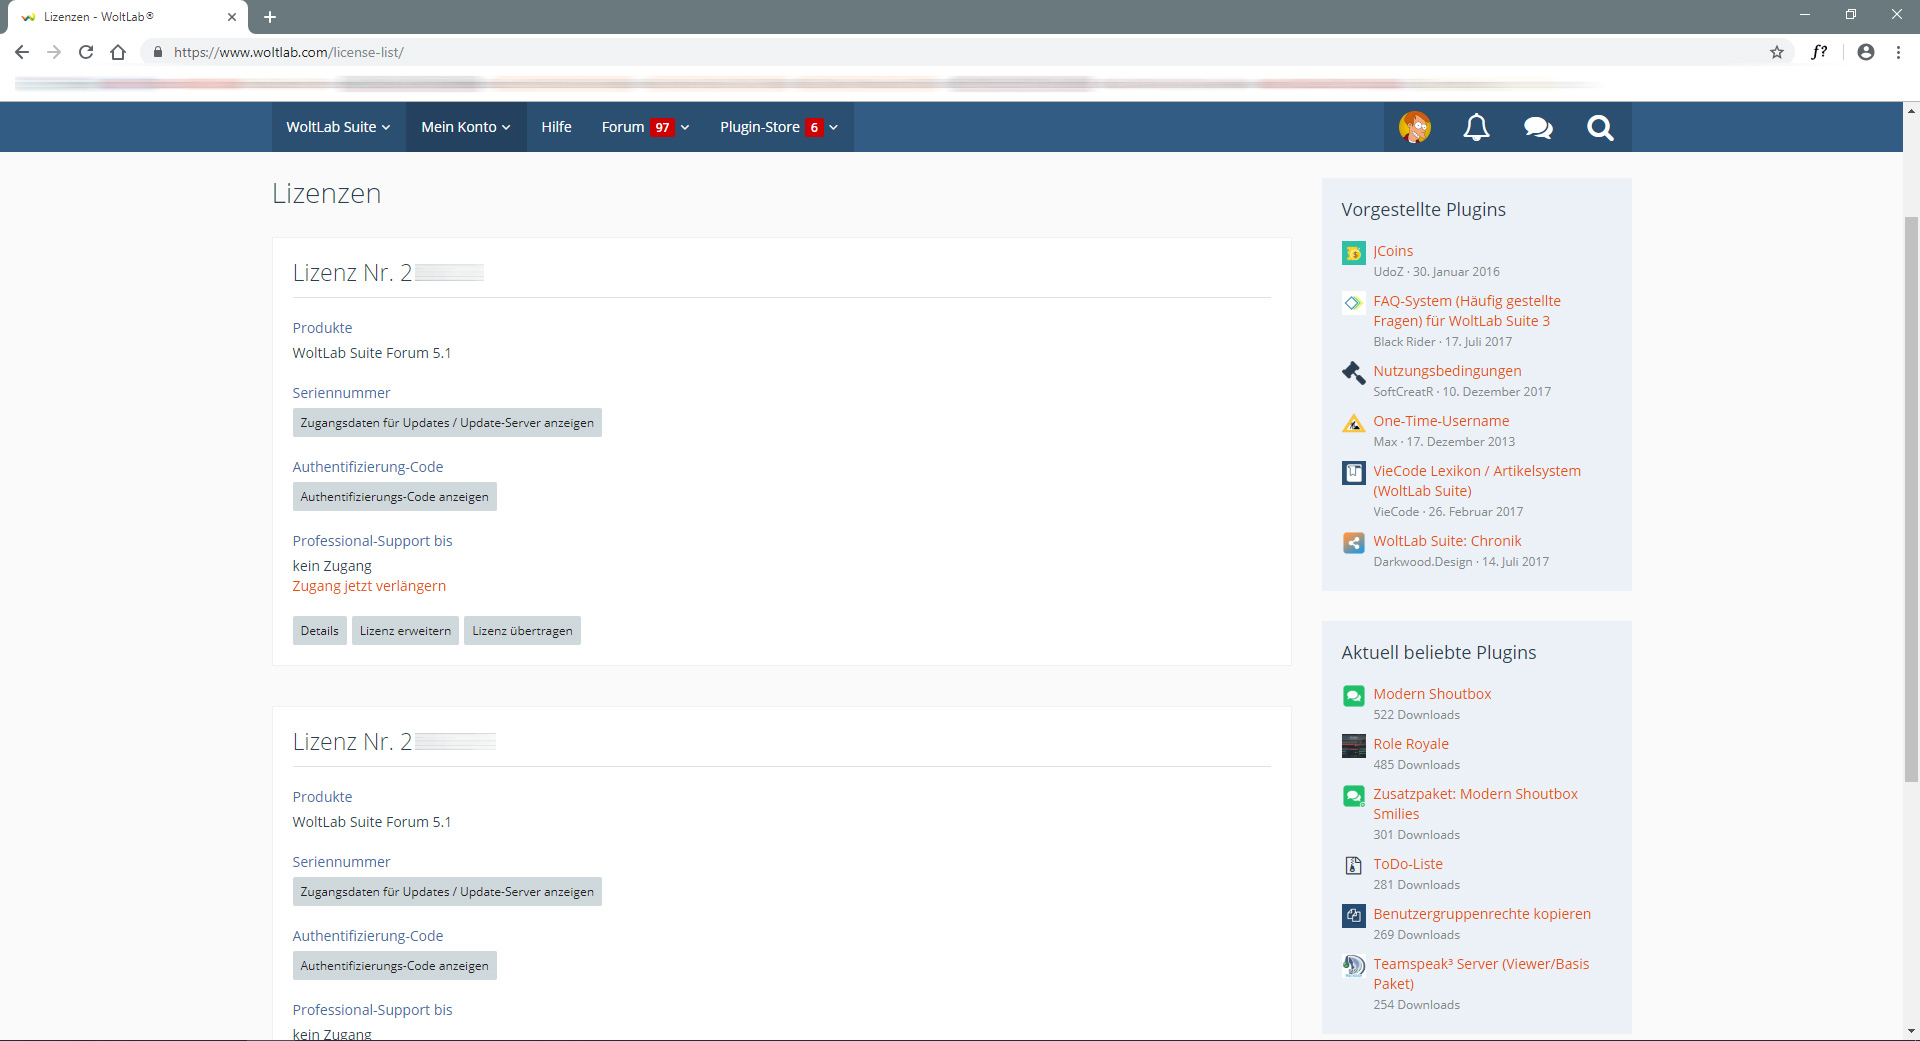
Task: Open the conversations speech bubble icon
Action: 1537,127
